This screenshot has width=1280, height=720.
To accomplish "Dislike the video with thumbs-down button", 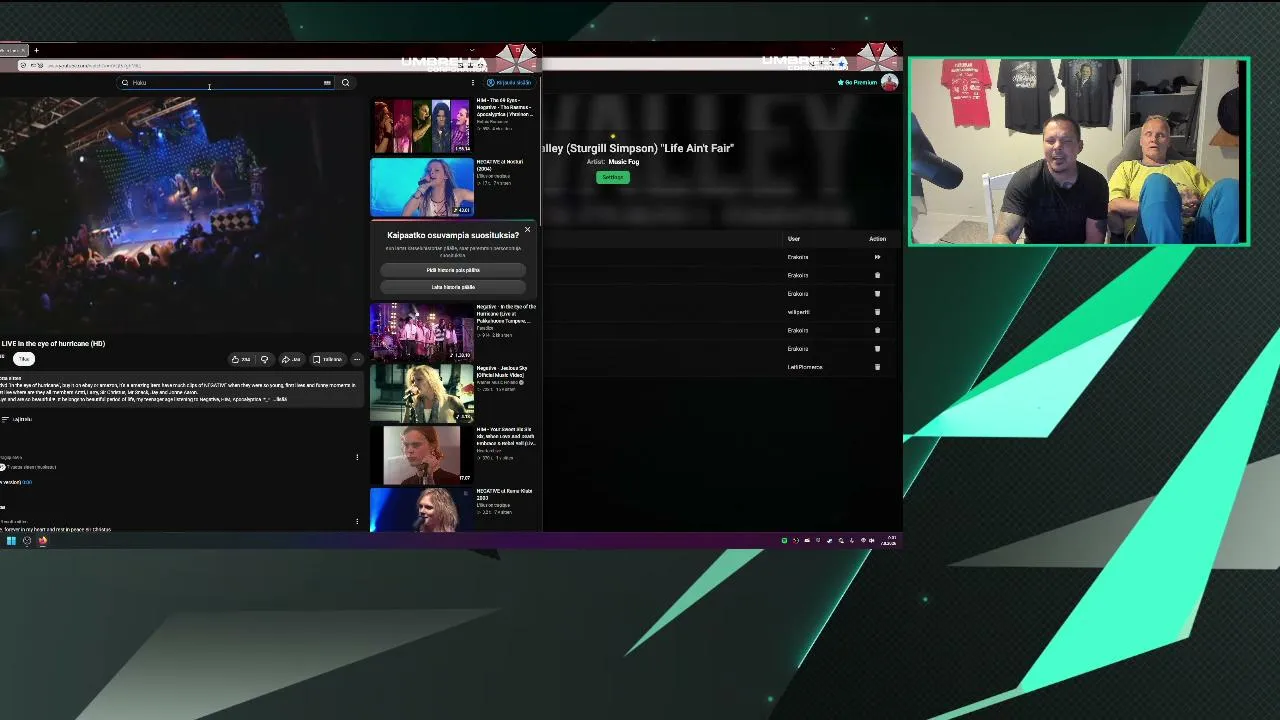I will tap(265, 359).
